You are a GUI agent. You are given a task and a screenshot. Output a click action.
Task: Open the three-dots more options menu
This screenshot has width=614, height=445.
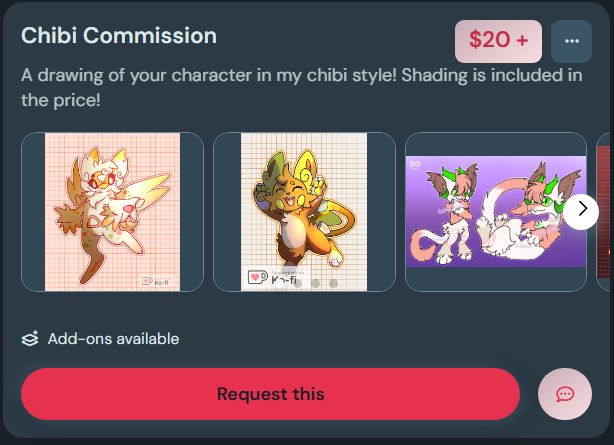571,42
